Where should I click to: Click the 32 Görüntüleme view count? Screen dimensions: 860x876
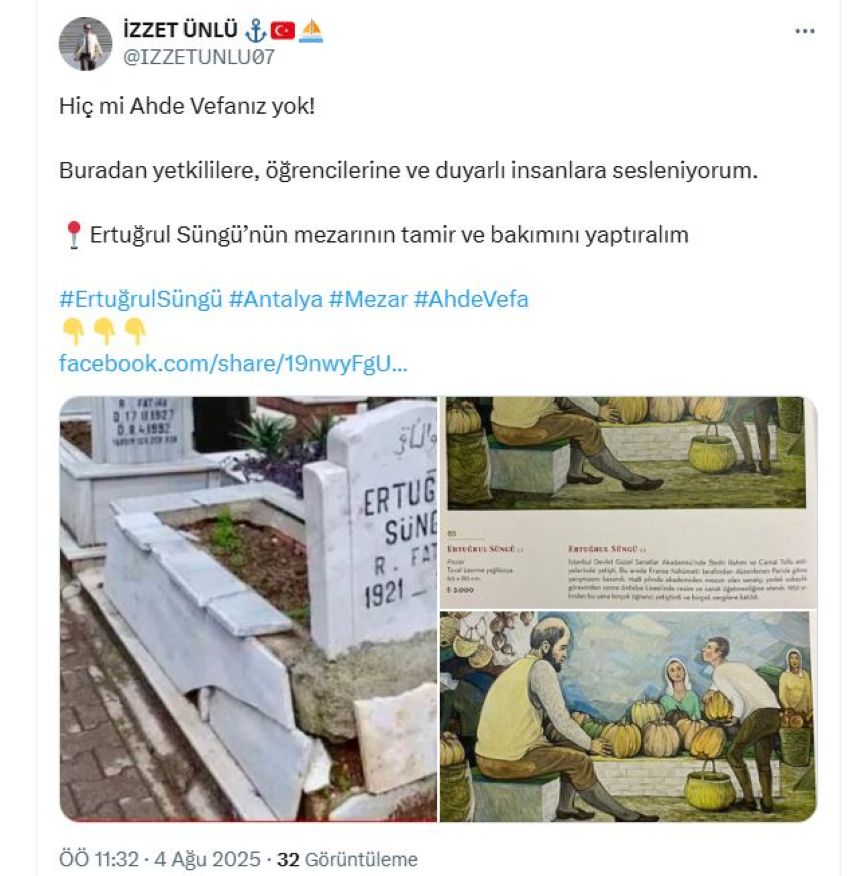[x=348, y=859]
